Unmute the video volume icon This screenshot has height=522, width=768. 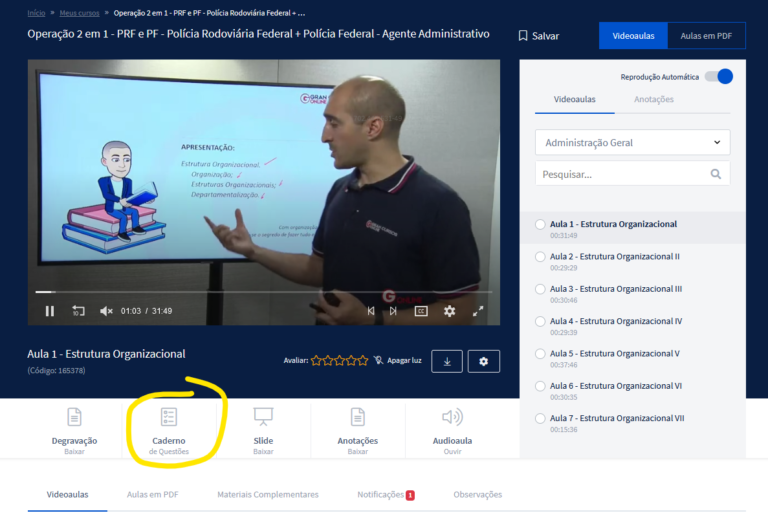tap(106, 311)
